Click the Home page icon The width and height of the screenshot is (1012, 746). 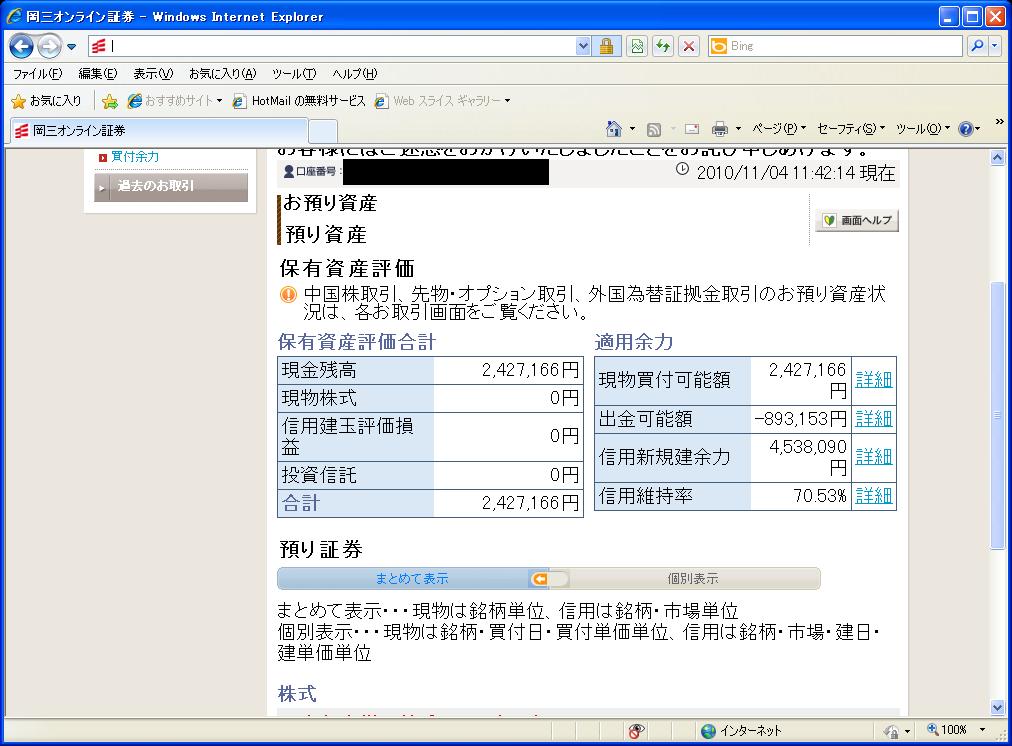coord(615,129)
